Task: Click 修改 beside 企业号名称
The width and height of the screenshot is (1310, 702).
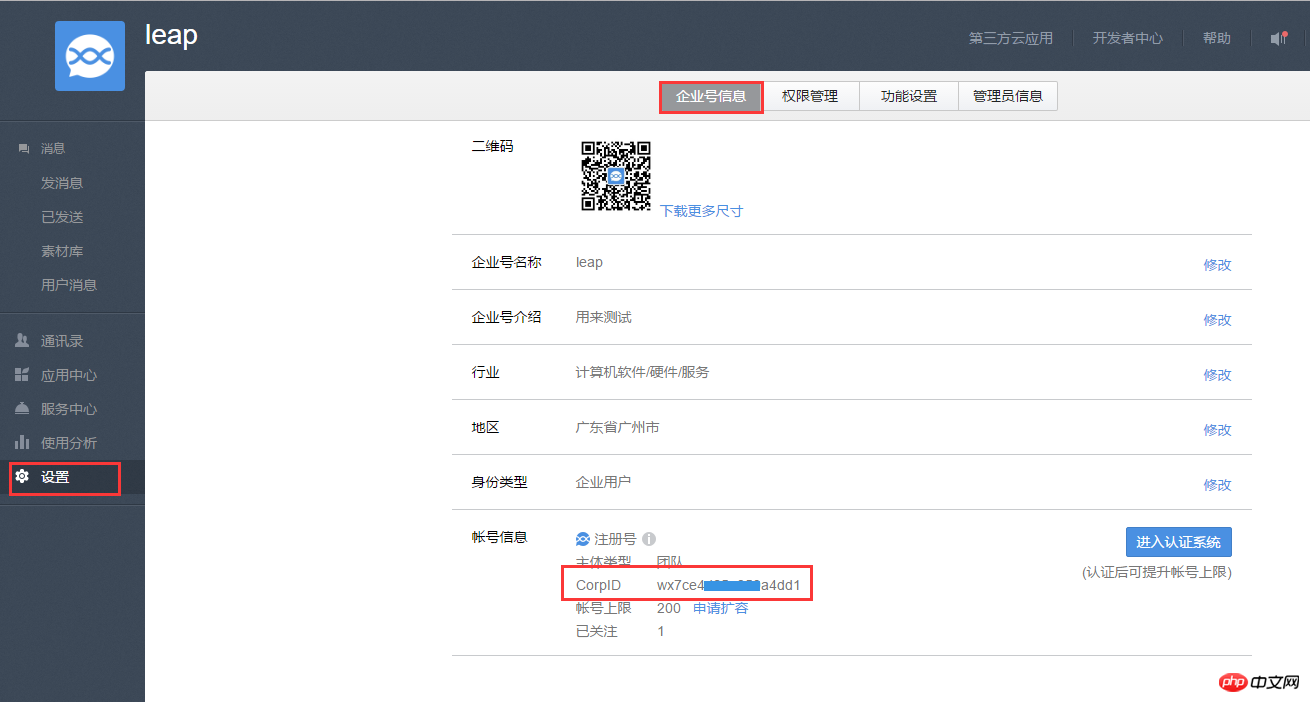Action: [x=1218, y=264]
